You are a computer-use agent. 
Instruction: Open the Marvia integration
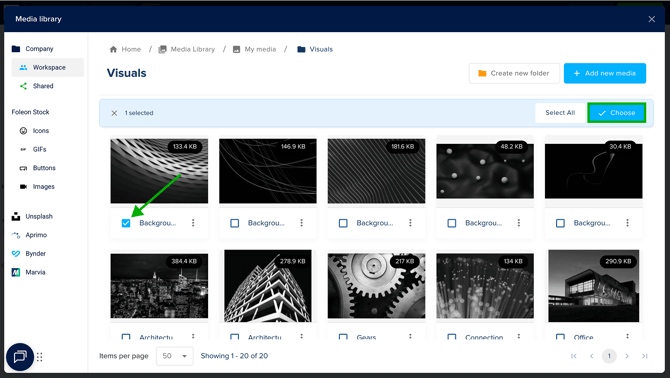[28, 272]
